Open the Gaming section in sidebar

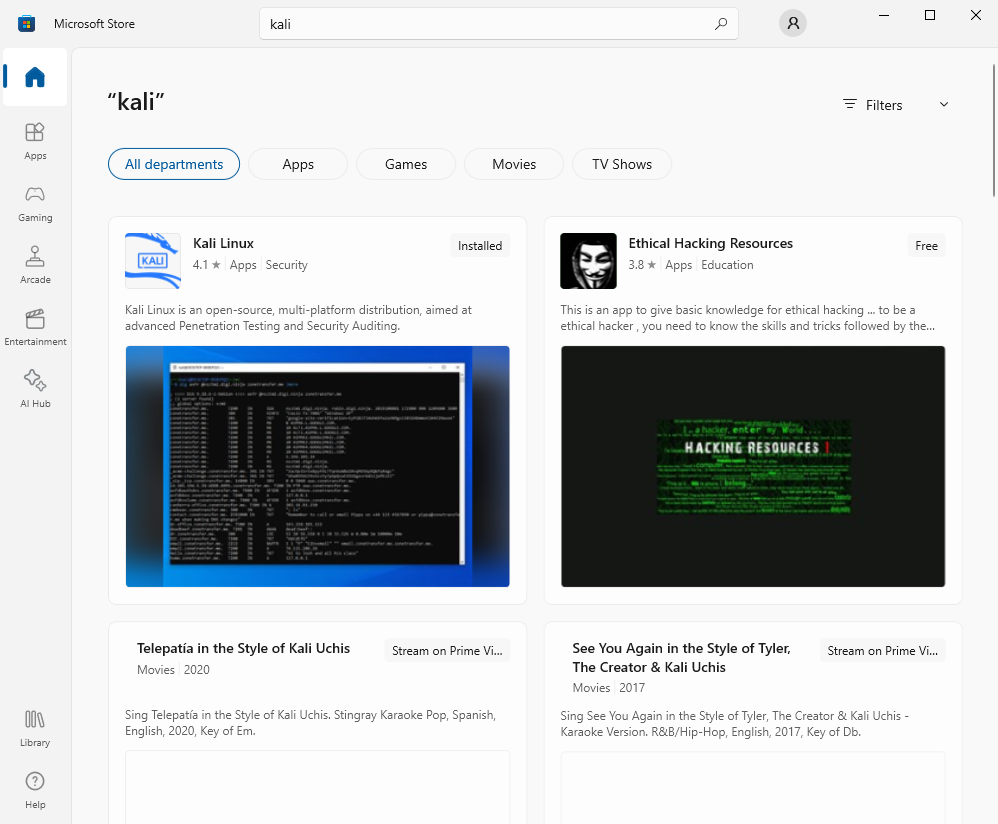click(34, 202)
